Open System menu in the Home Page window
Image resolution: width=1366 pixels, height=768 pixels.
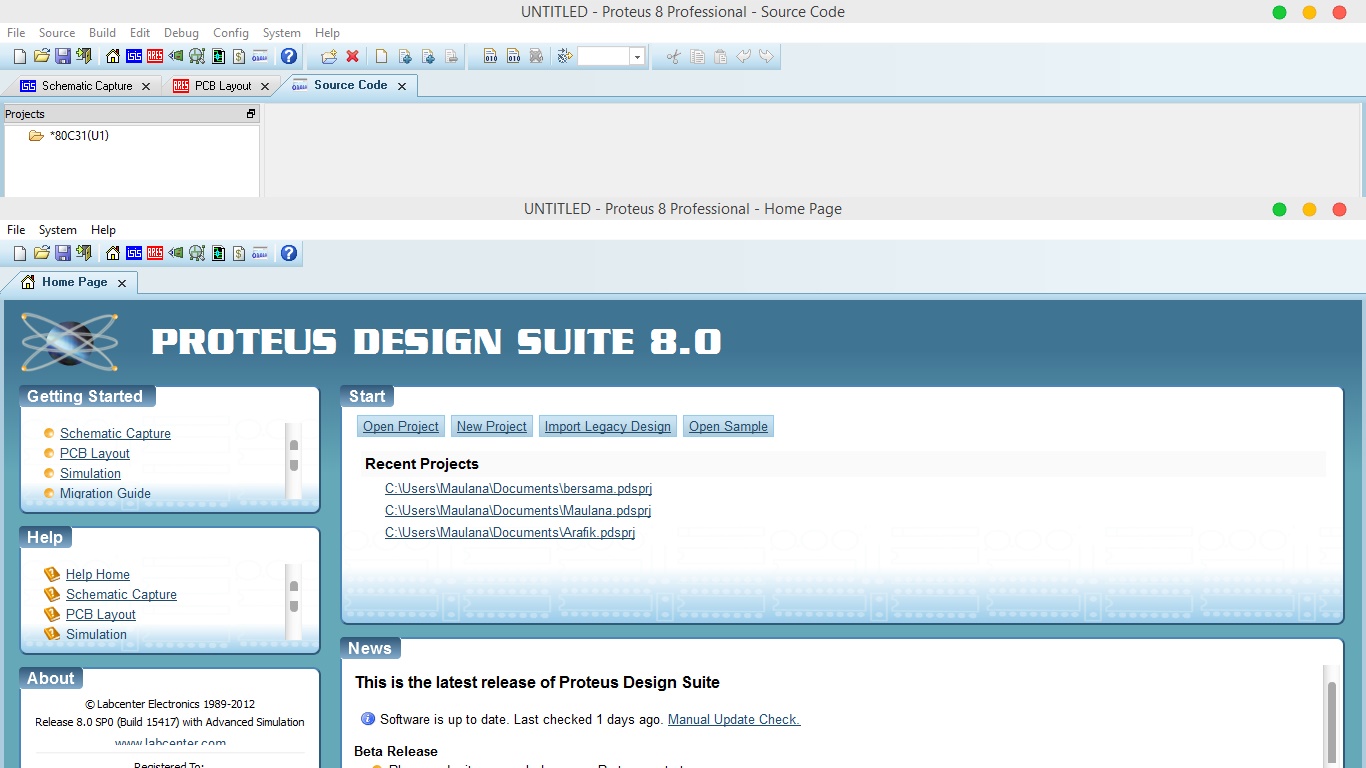[x=58, y=230]
